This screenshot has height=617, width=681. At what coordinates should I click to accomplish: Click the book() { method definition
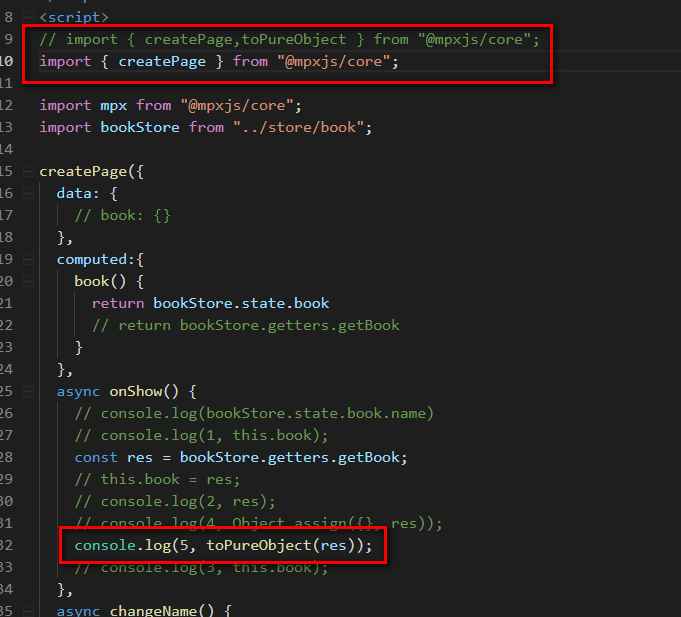point(109,281)
